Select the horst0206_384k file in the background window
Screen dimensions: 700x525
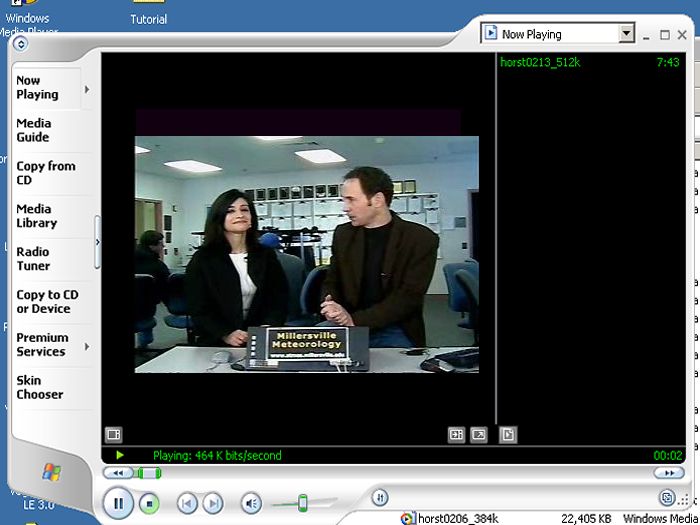tap(458, 518)
